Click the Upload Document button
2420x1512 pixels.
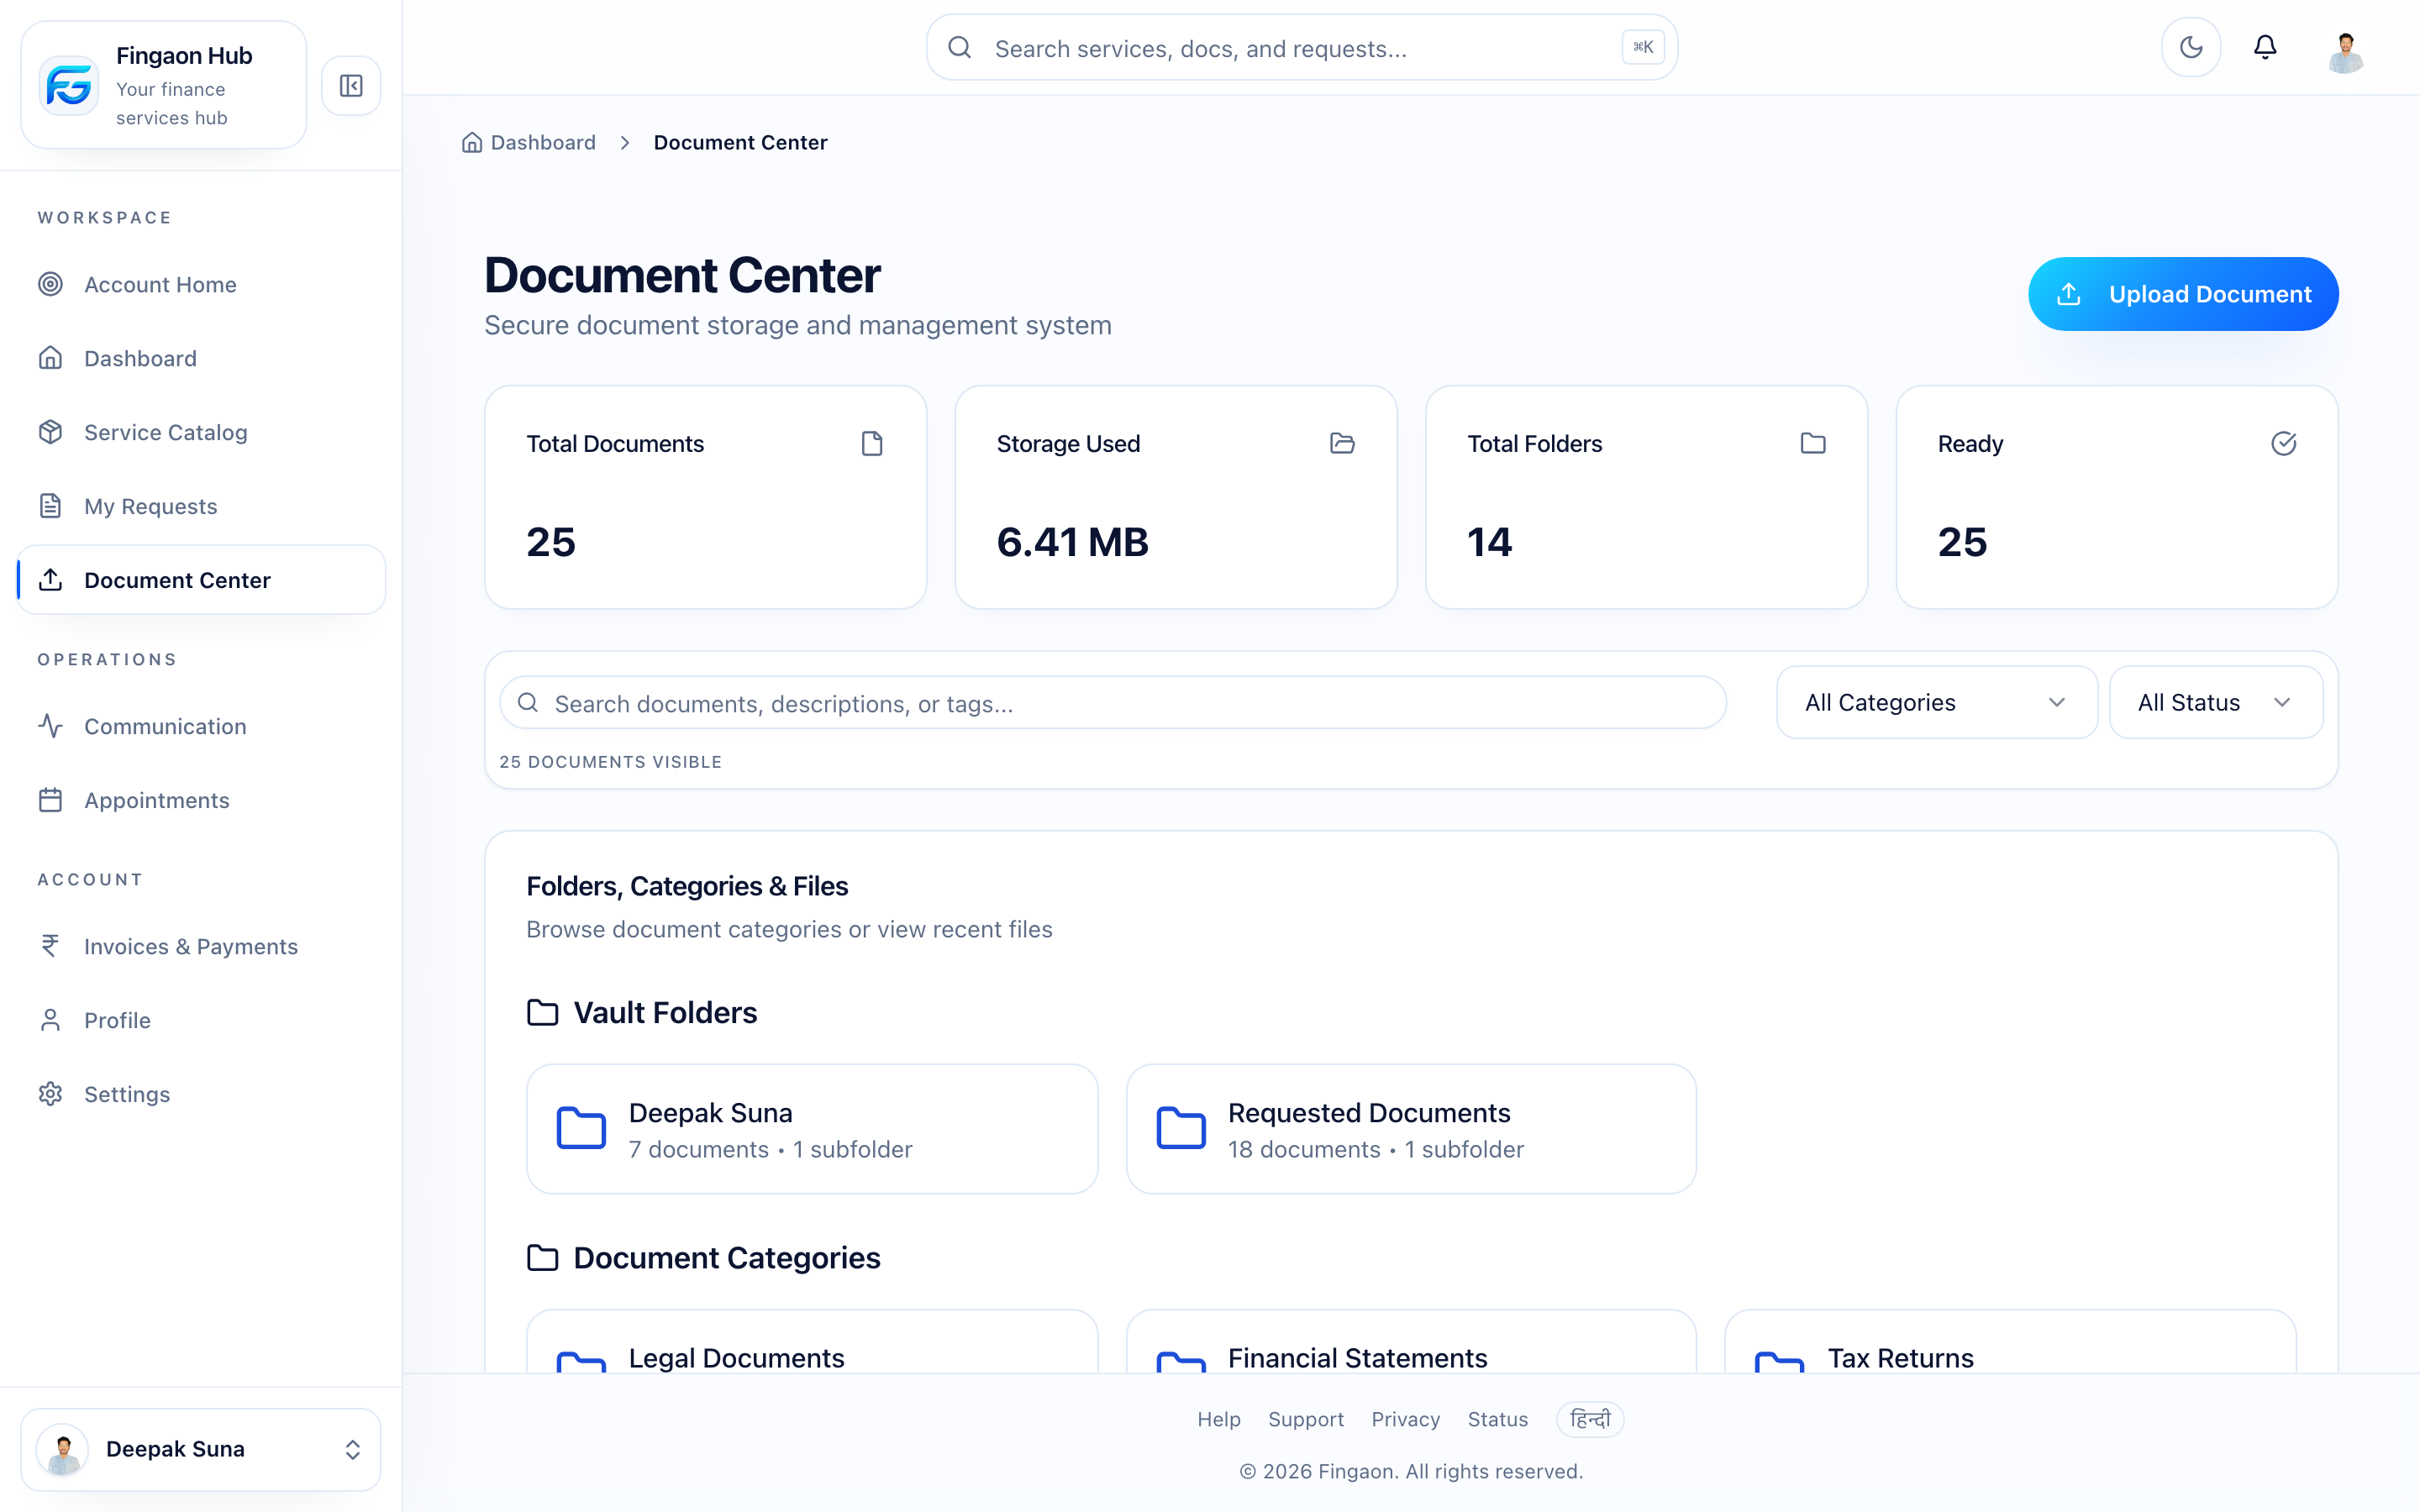(2183, 294)
